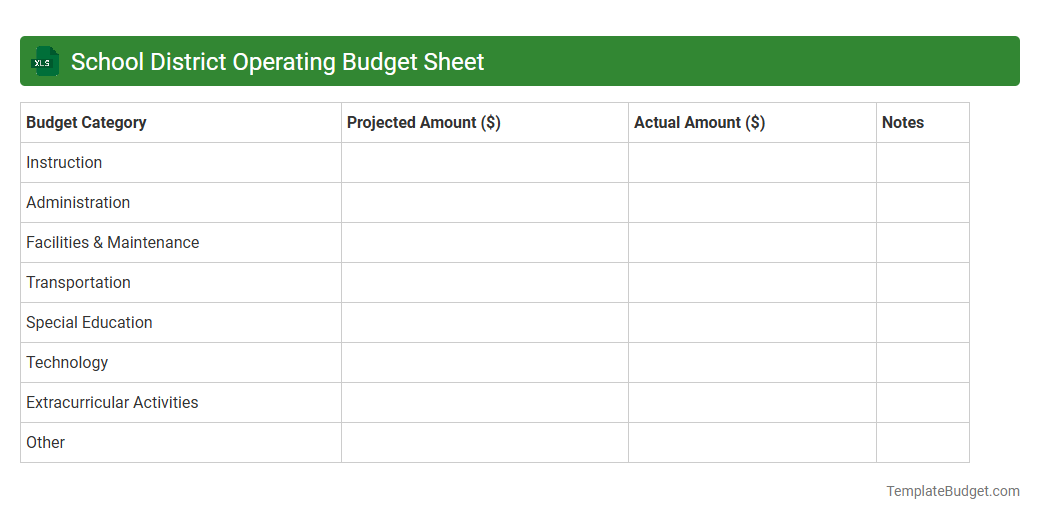The image size is (1040, 520).
Task: Select the Extracurricular Activities row label
Action: [112, 403]
